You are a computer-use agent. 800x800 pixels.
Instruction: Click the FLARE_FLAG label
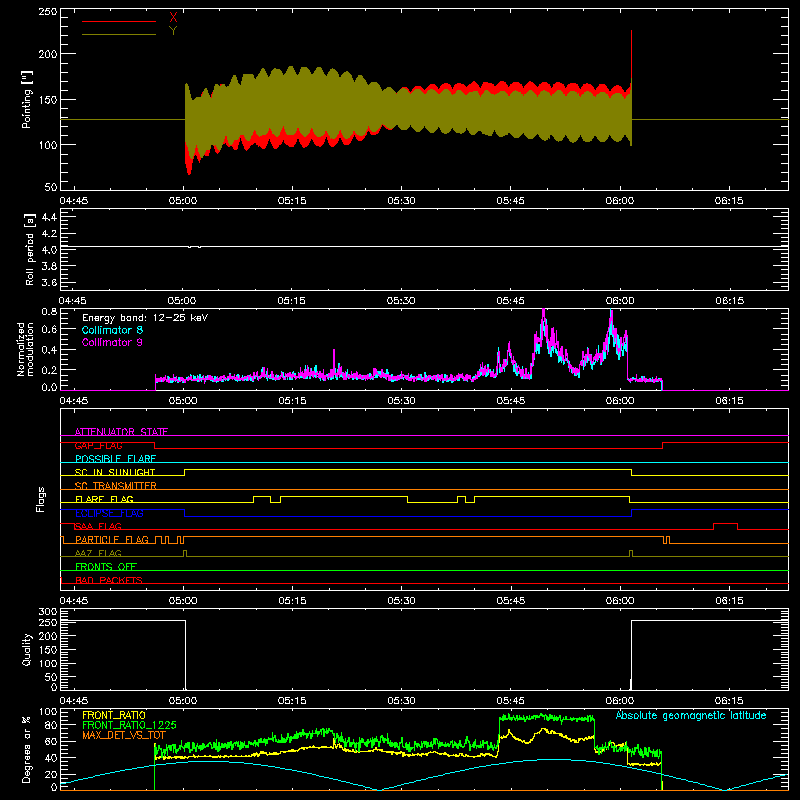pos(104,499)
